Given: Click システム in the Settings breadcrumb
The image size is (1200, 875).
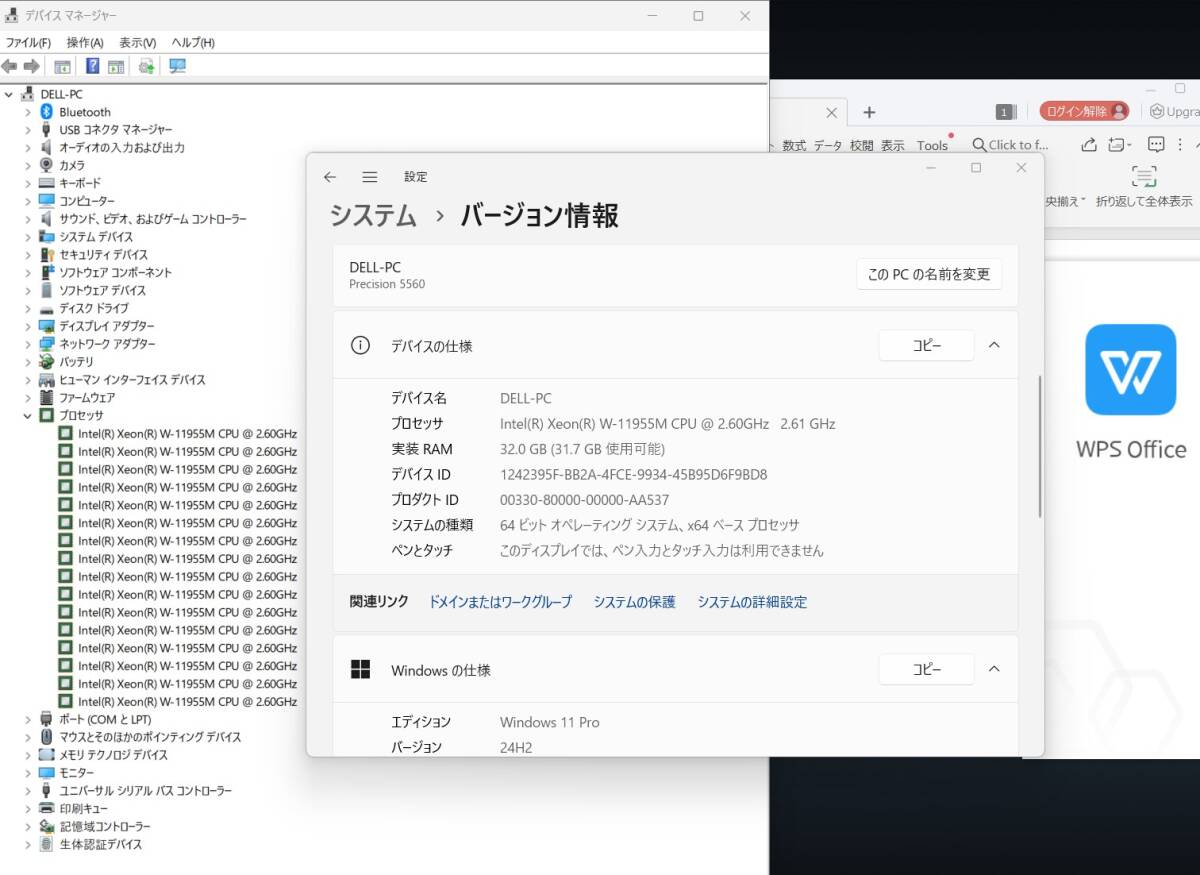Looking at the screenshot, I should pos(373,215).
